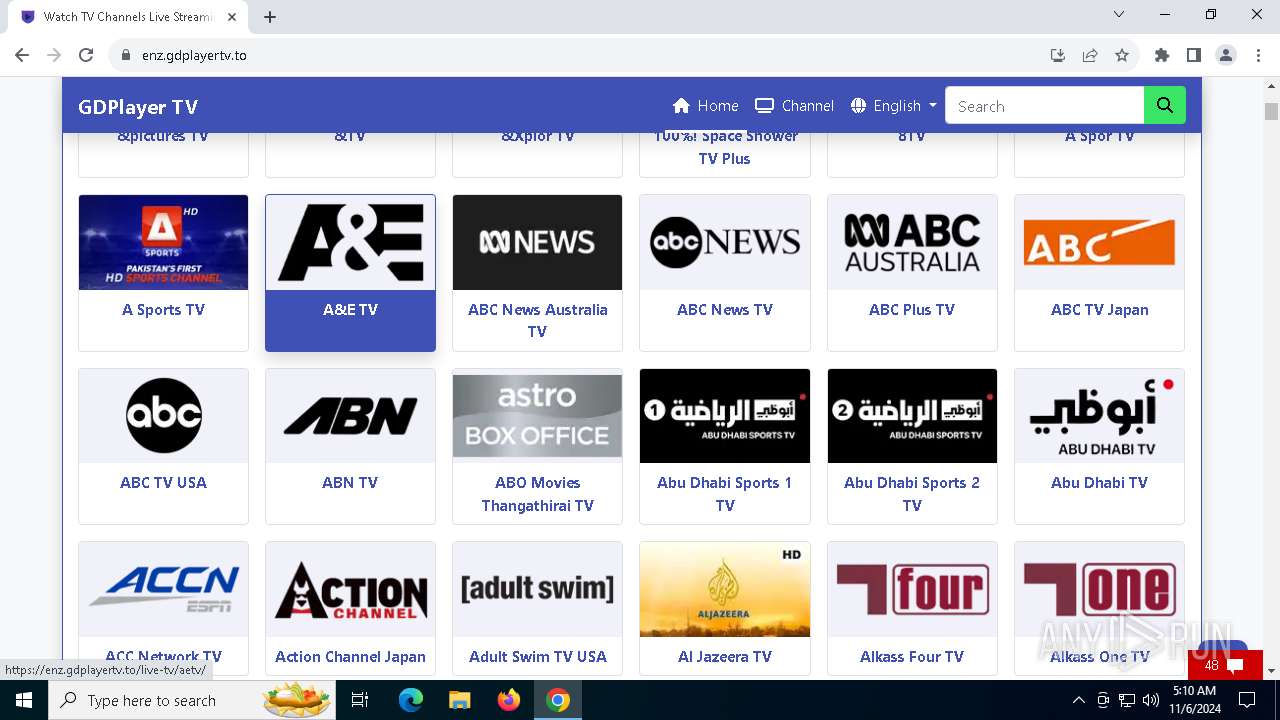The height and width of the screenshot is (720, 1280).
Task: Open ABC News Australia TV logo
Action: click(537, 242)
